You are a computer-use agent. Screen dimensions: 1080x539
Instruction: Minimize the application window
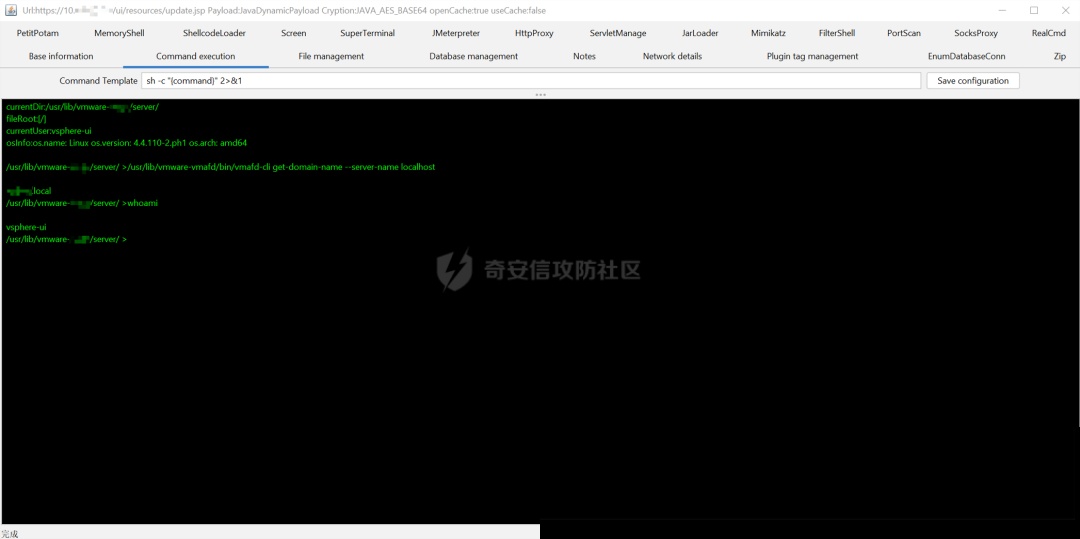[x=1003, y=10]
